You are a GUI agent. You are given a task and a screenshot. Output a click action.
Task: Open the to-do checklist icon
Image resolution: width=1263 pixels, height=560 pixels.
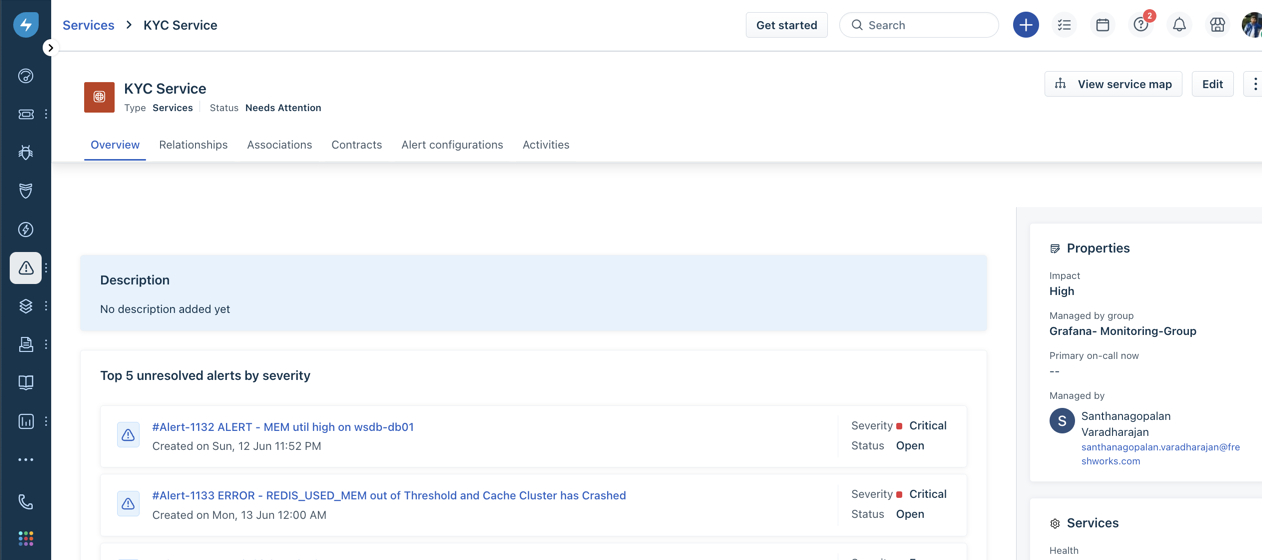click(x=1064, y=25)
